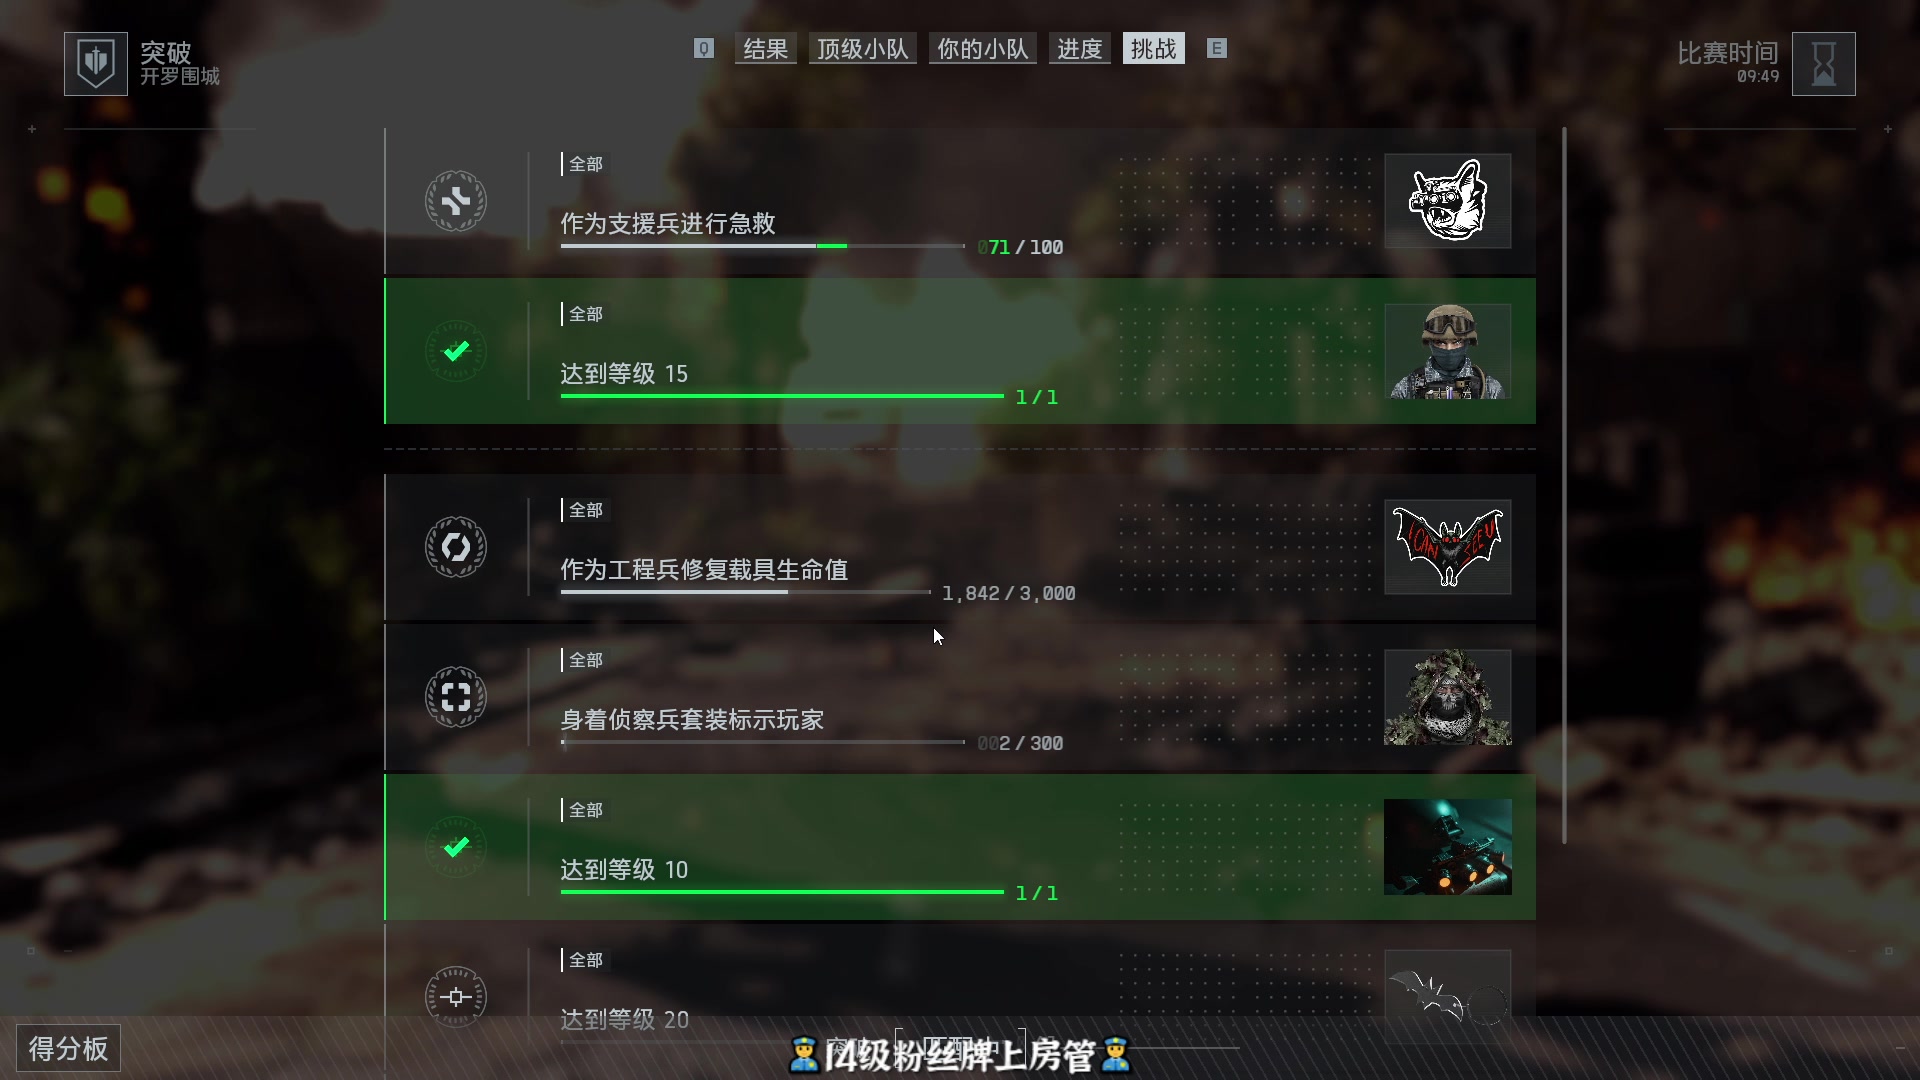Switch to the 顶级小队 tab

click(863, 49)
